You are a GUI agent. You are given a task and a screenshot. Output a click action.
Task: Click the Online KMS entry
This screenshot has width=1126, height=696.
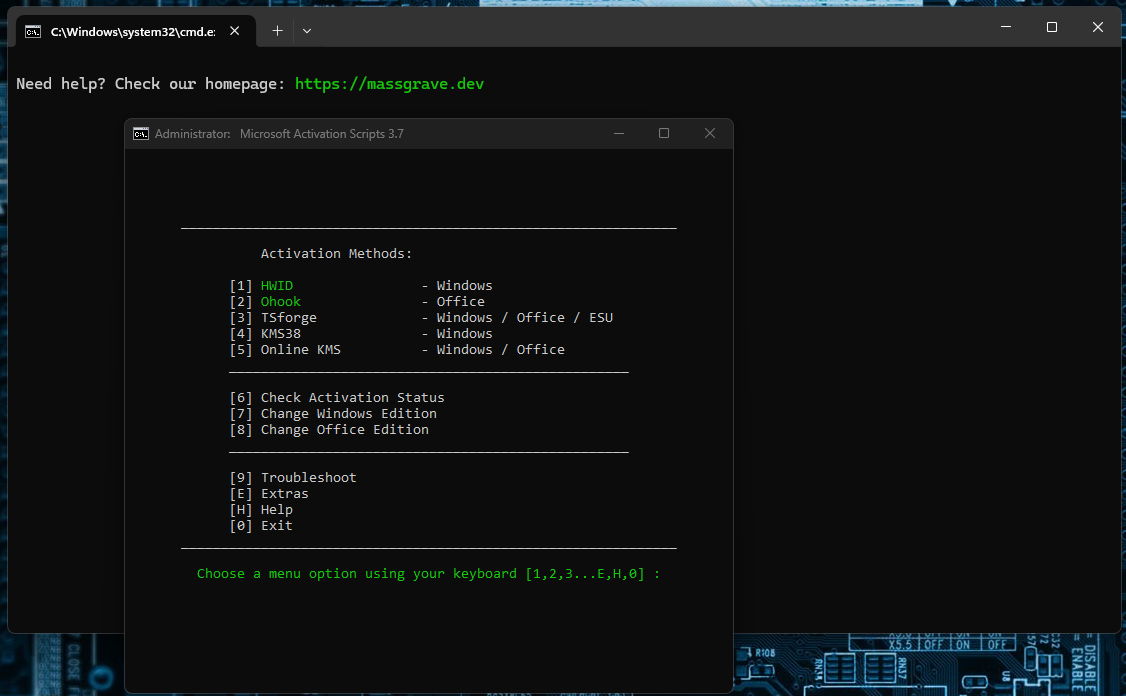click(300, 350)
